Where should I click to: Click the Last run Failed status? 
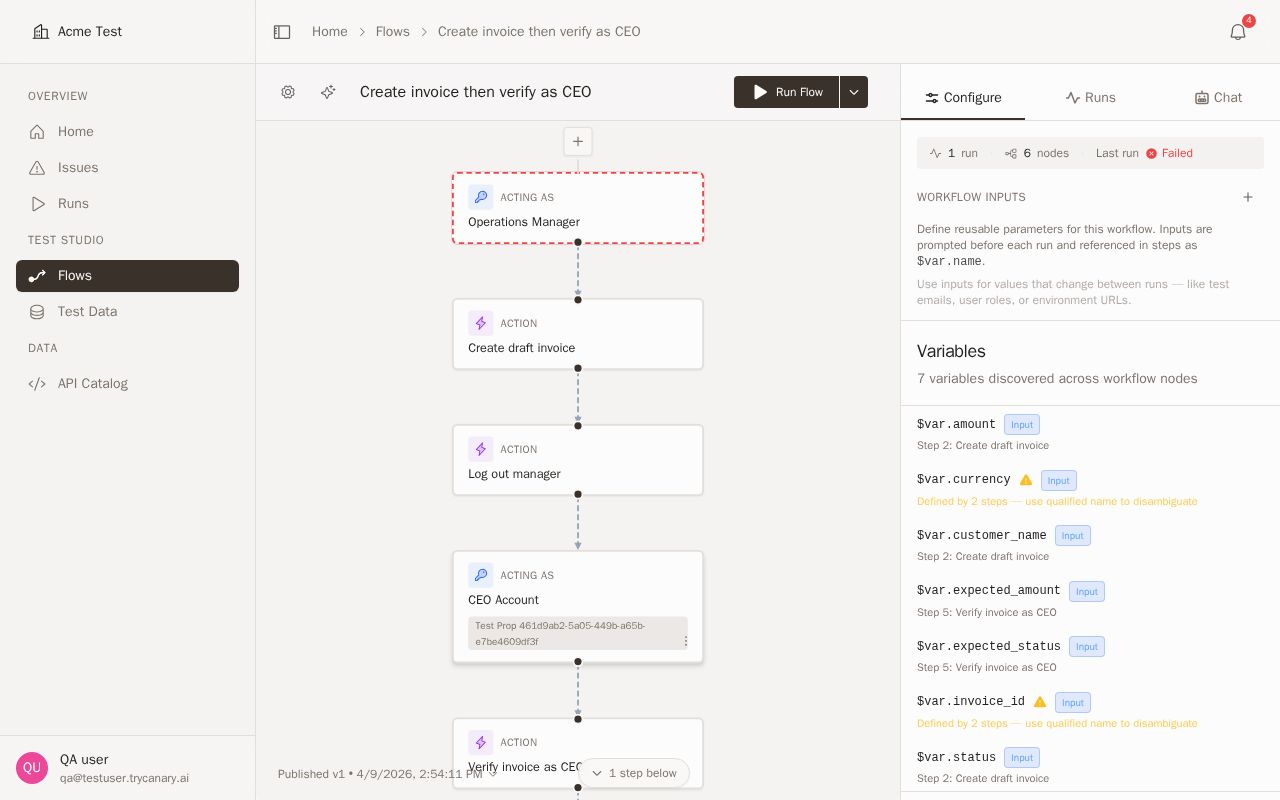[x=1144, y=153]
